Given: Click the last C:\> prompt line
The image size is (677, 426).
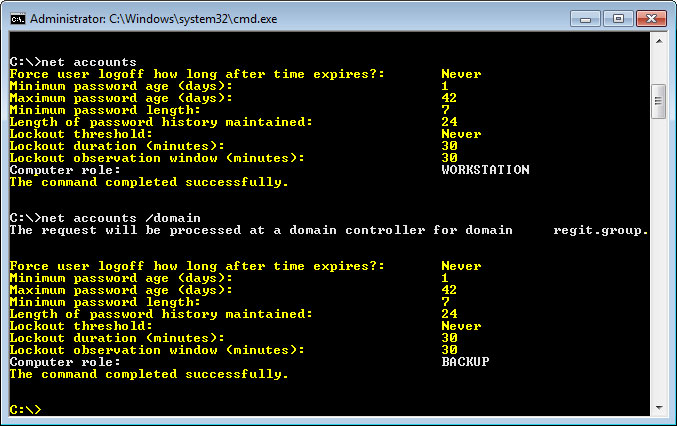Looking at the screenshot, I should [25, 409].
